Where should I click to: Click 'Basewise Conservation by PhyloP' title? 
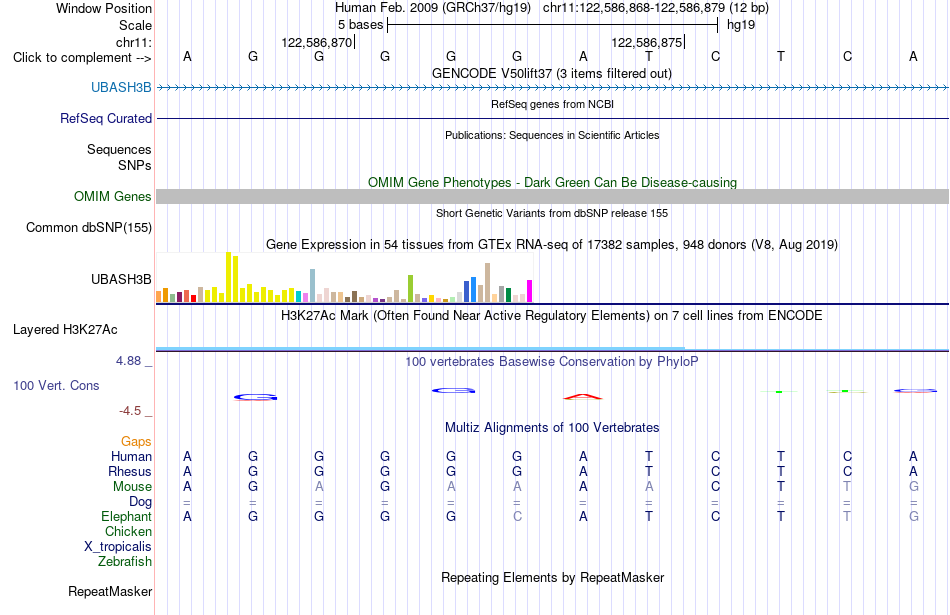(552, 362)
